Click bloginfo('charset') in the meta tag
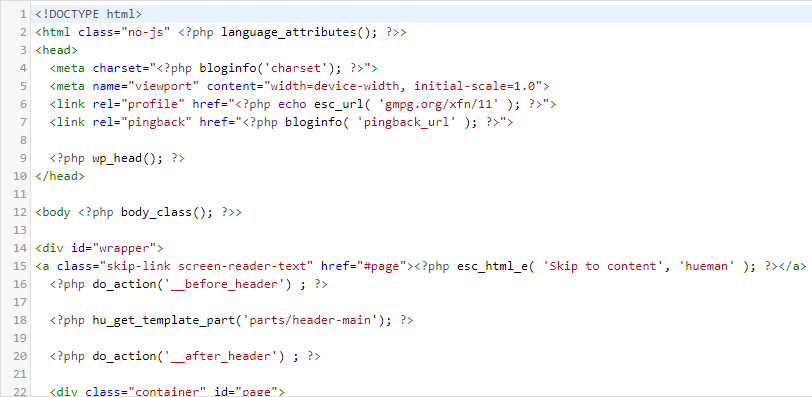 pos(268,68)
